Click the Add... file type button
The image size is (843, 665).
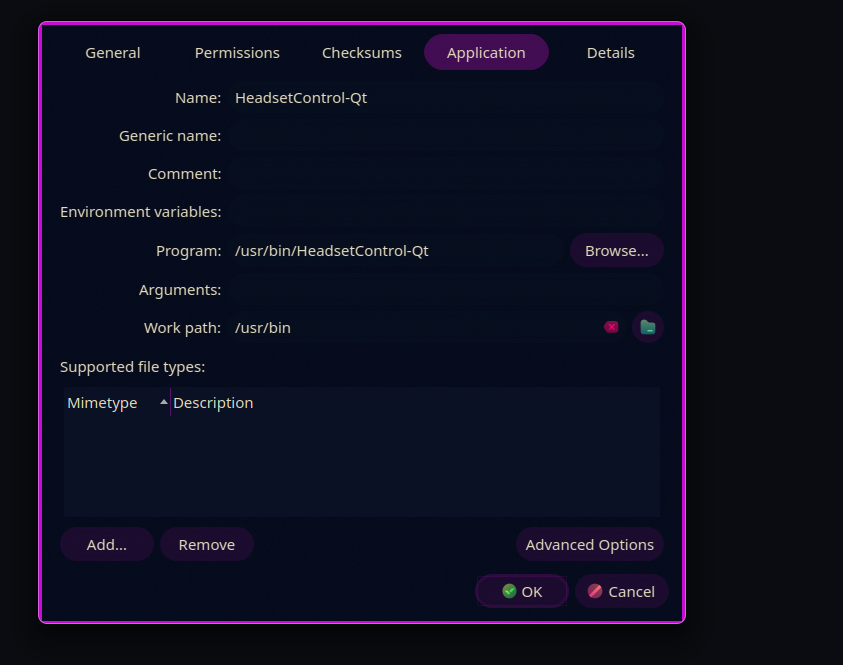(107, 545)
